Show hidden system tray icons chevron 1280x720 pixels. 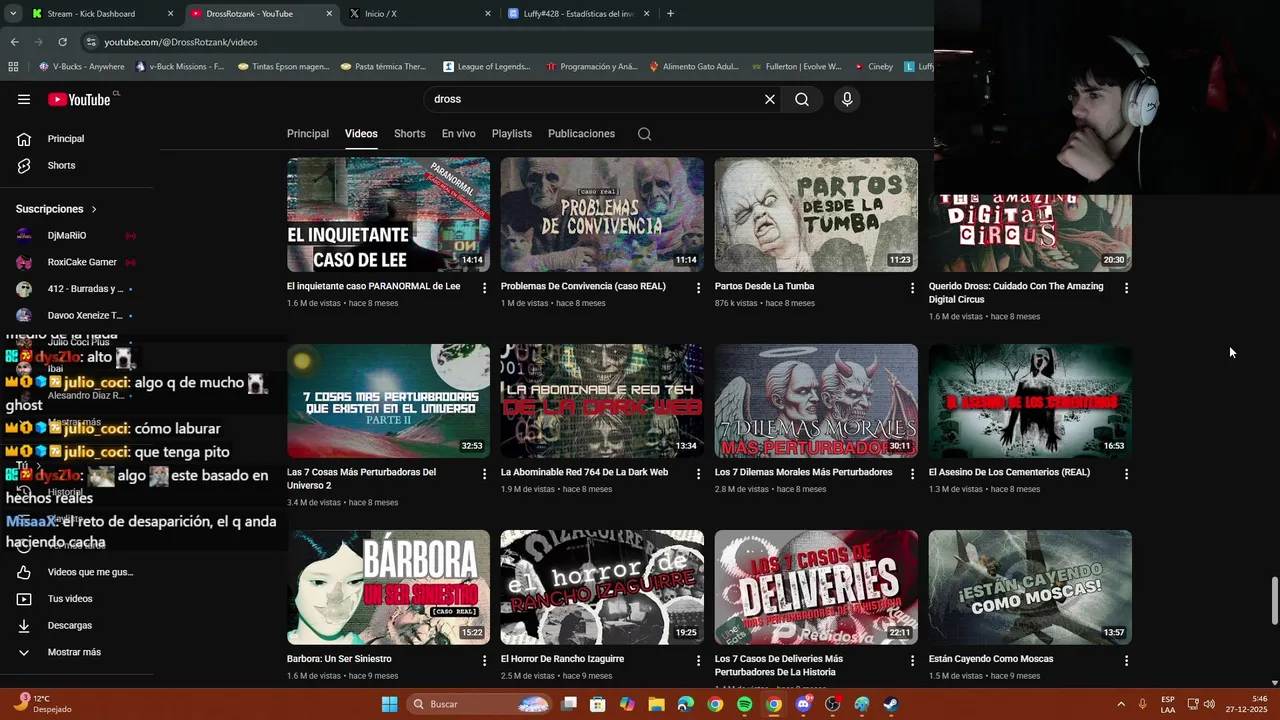(1121, 704)
